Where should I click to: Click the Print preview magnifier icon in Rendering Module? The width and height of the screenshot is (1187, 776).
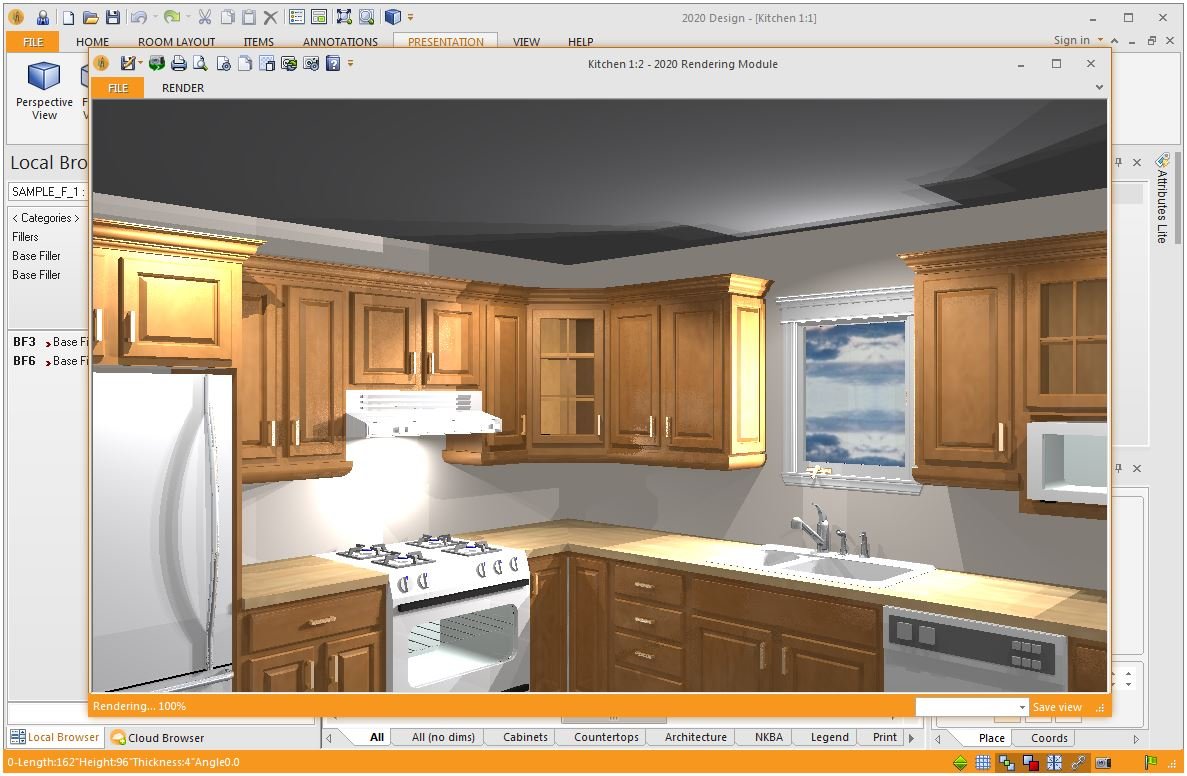(201, 64)
